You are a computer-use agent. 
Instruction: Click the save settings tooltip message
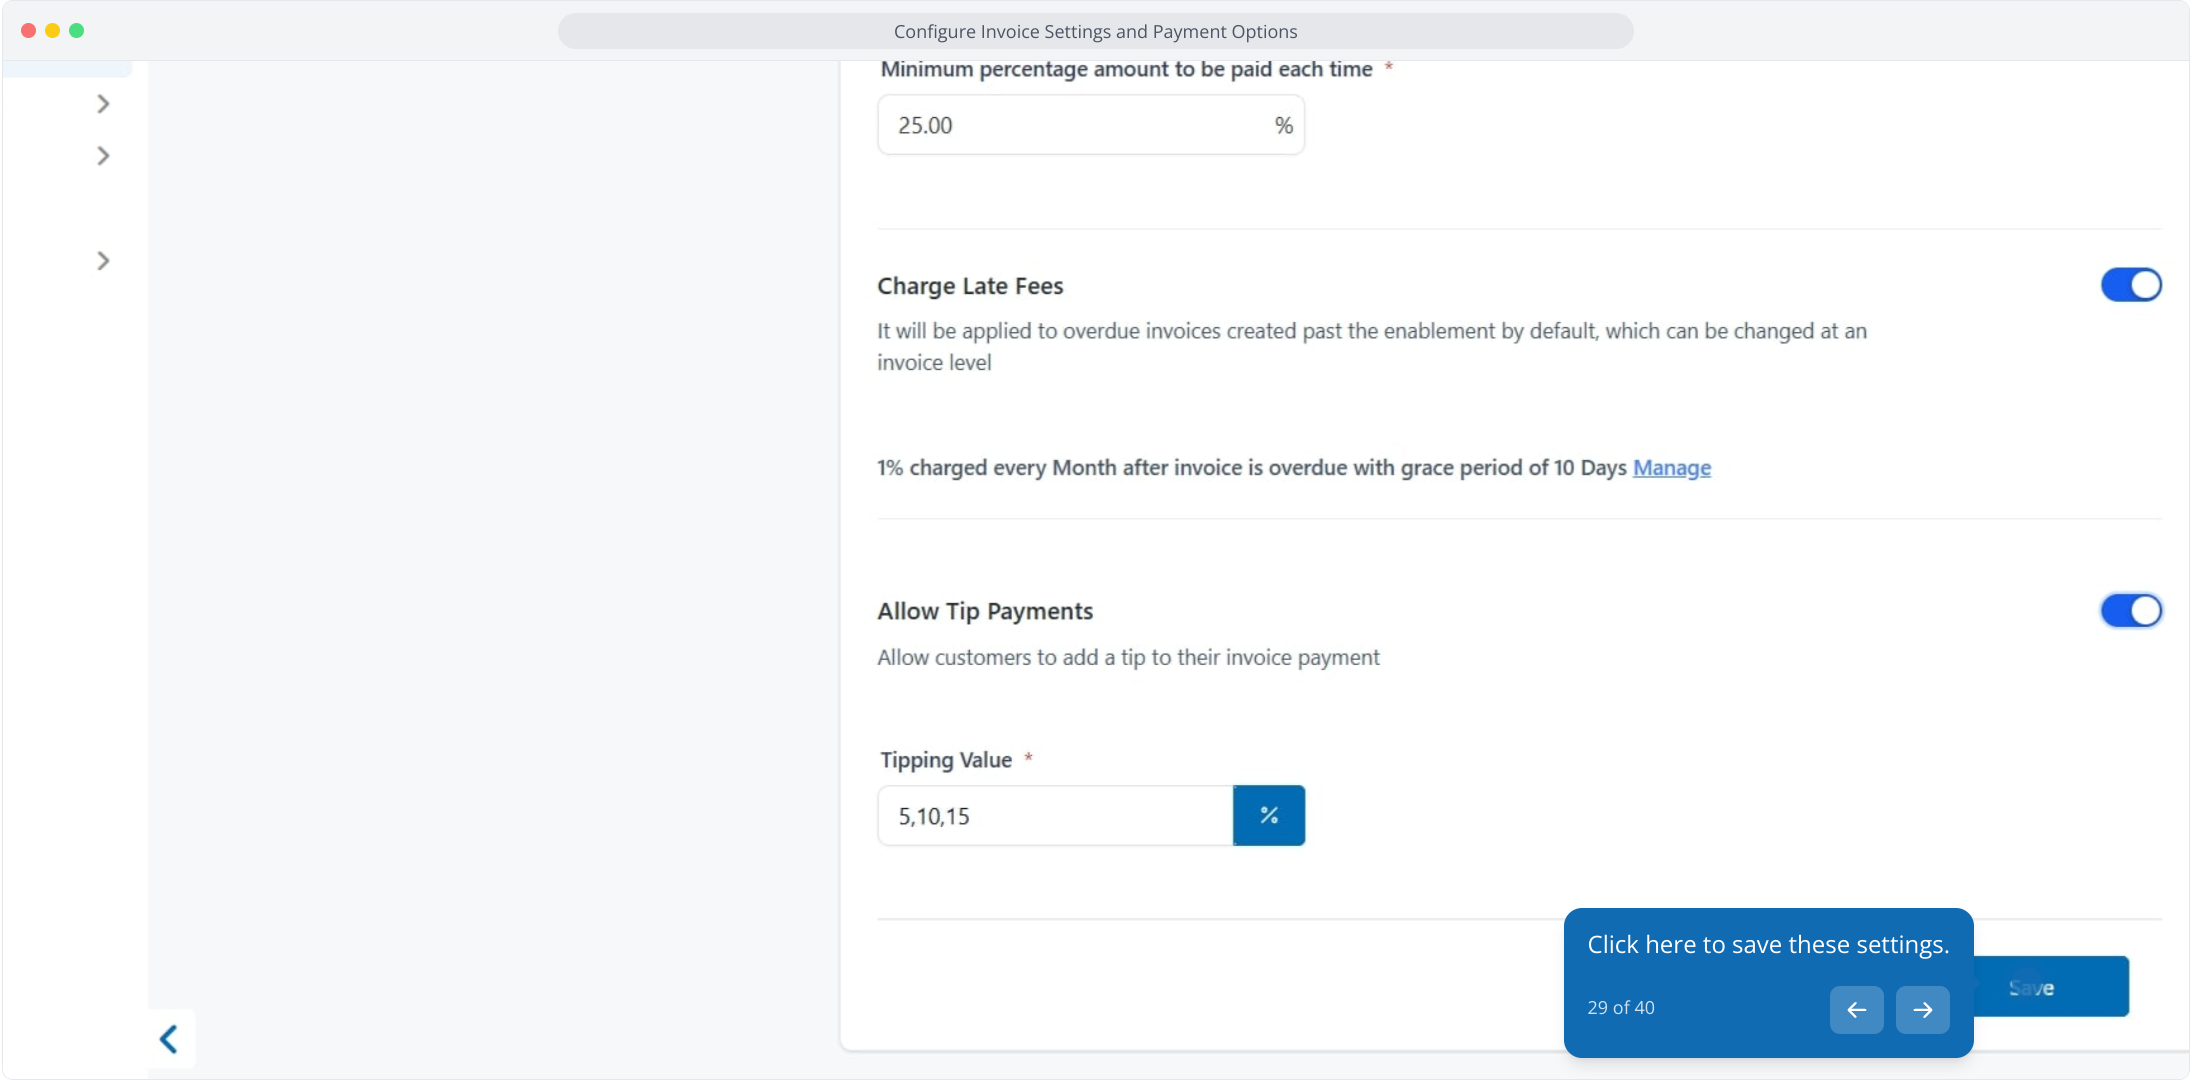click(x=1767, y=945)
